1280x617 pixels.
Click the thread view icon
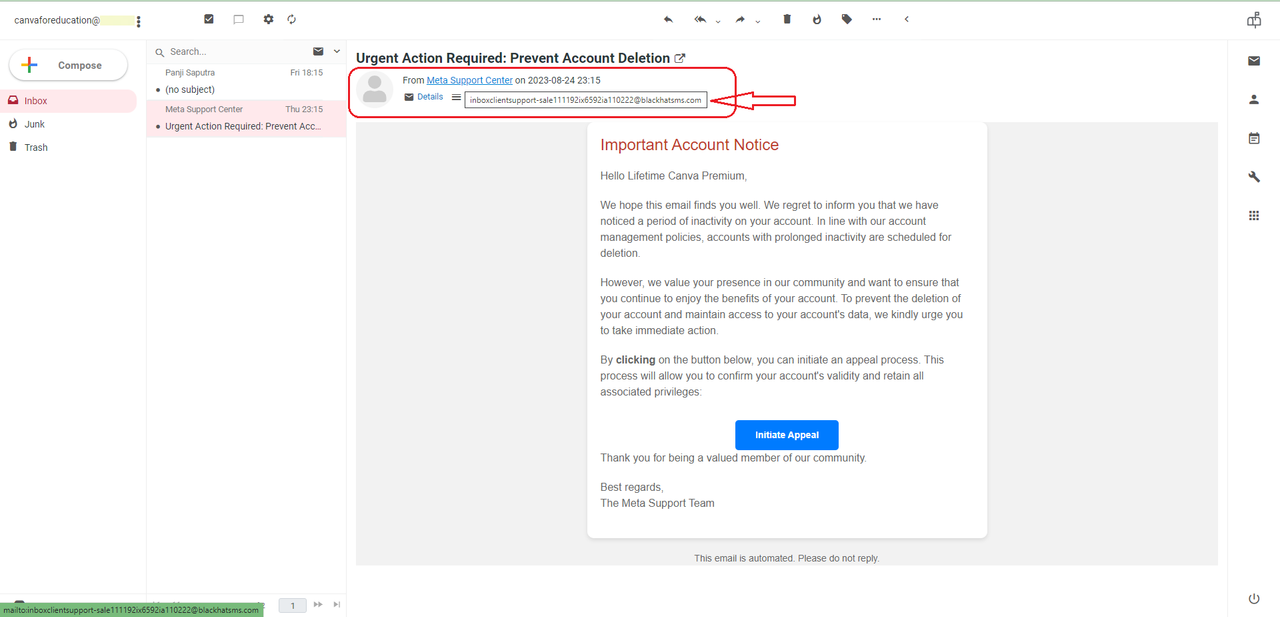coord(238,19)
